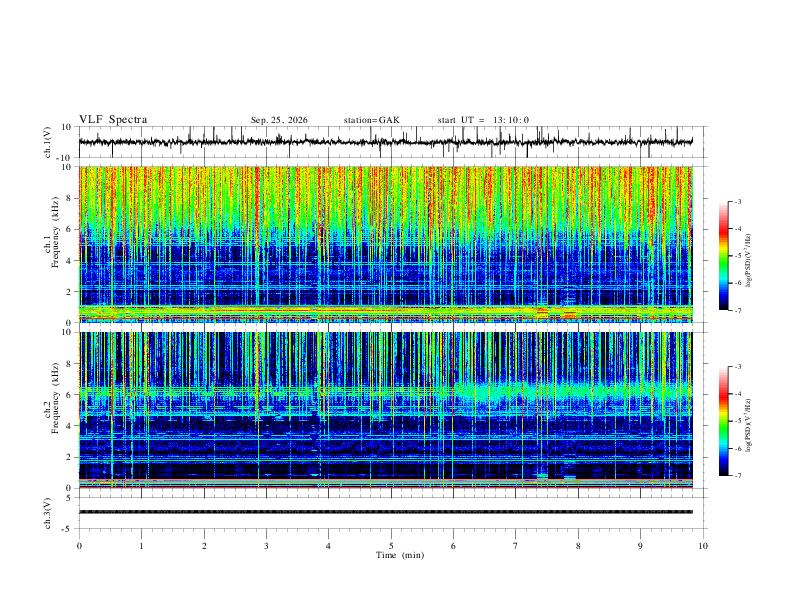The image size is (792, 612).
Task: Click the Time (min) axis label
Action: pyautogui.click(x=400, y=555)
